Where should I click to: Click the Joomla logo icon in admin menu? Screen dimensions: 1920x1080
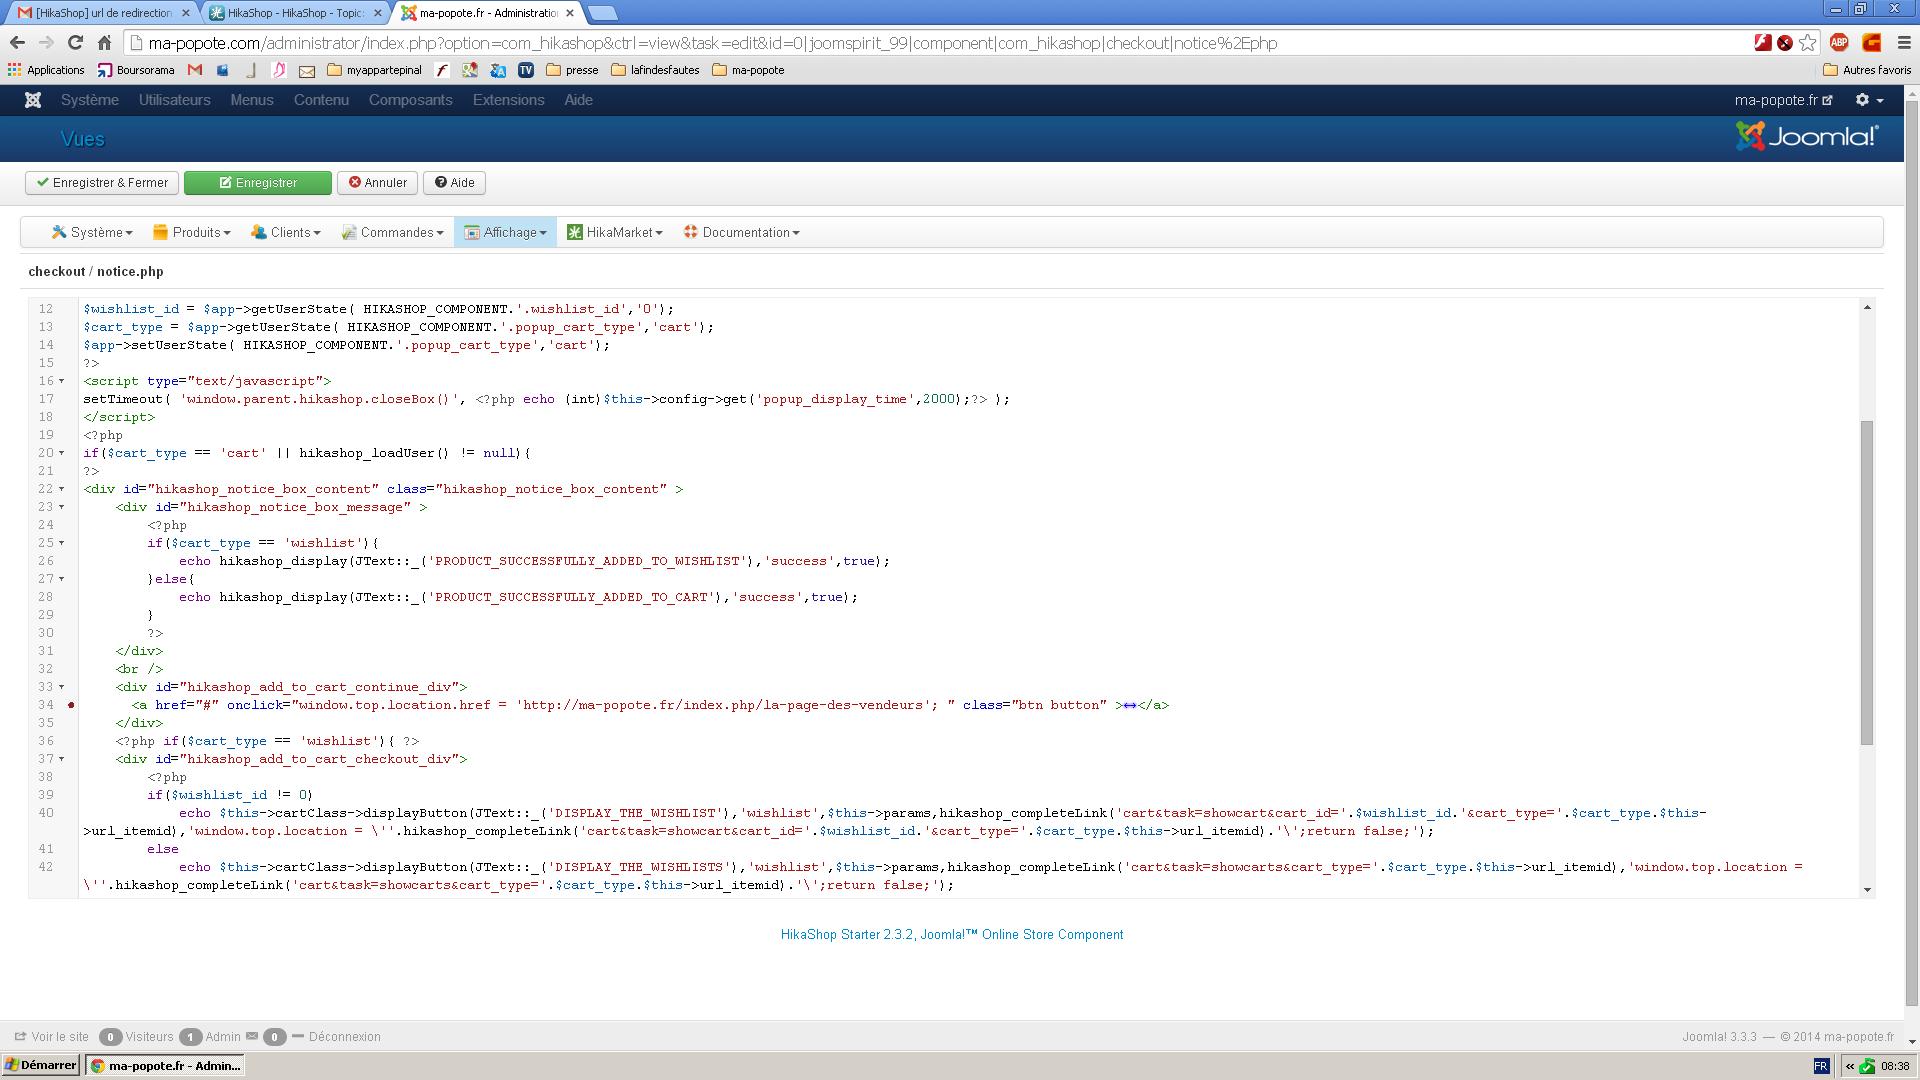click(x=33, y=100)
